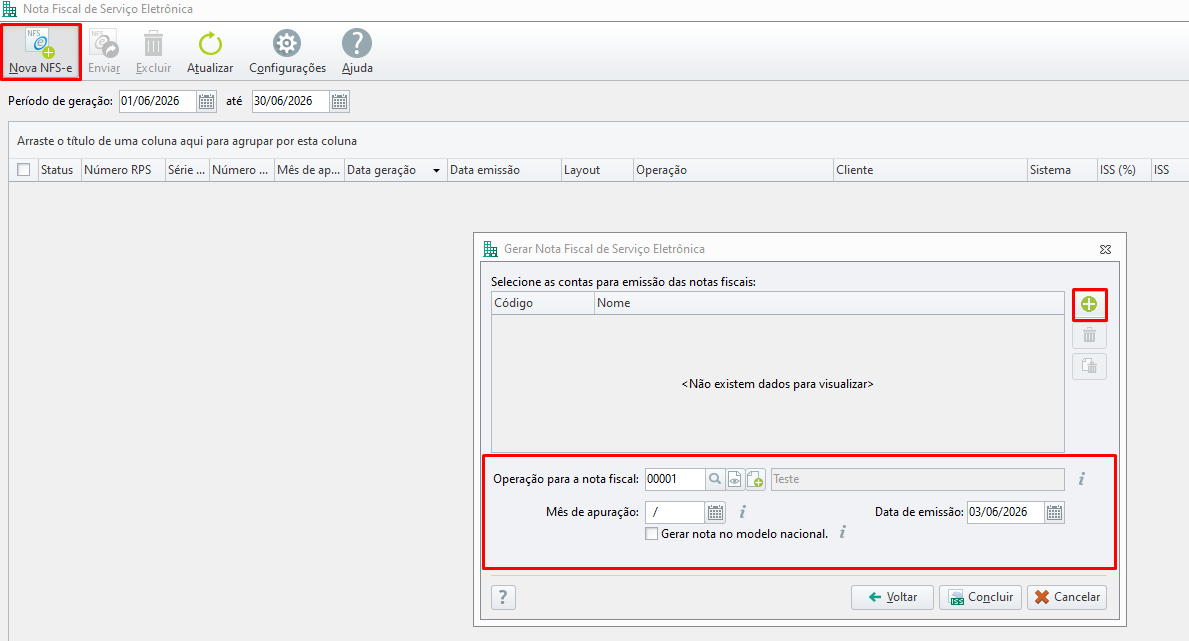Click the Série column header
1189x641 pixels.
tap(187, 170)
